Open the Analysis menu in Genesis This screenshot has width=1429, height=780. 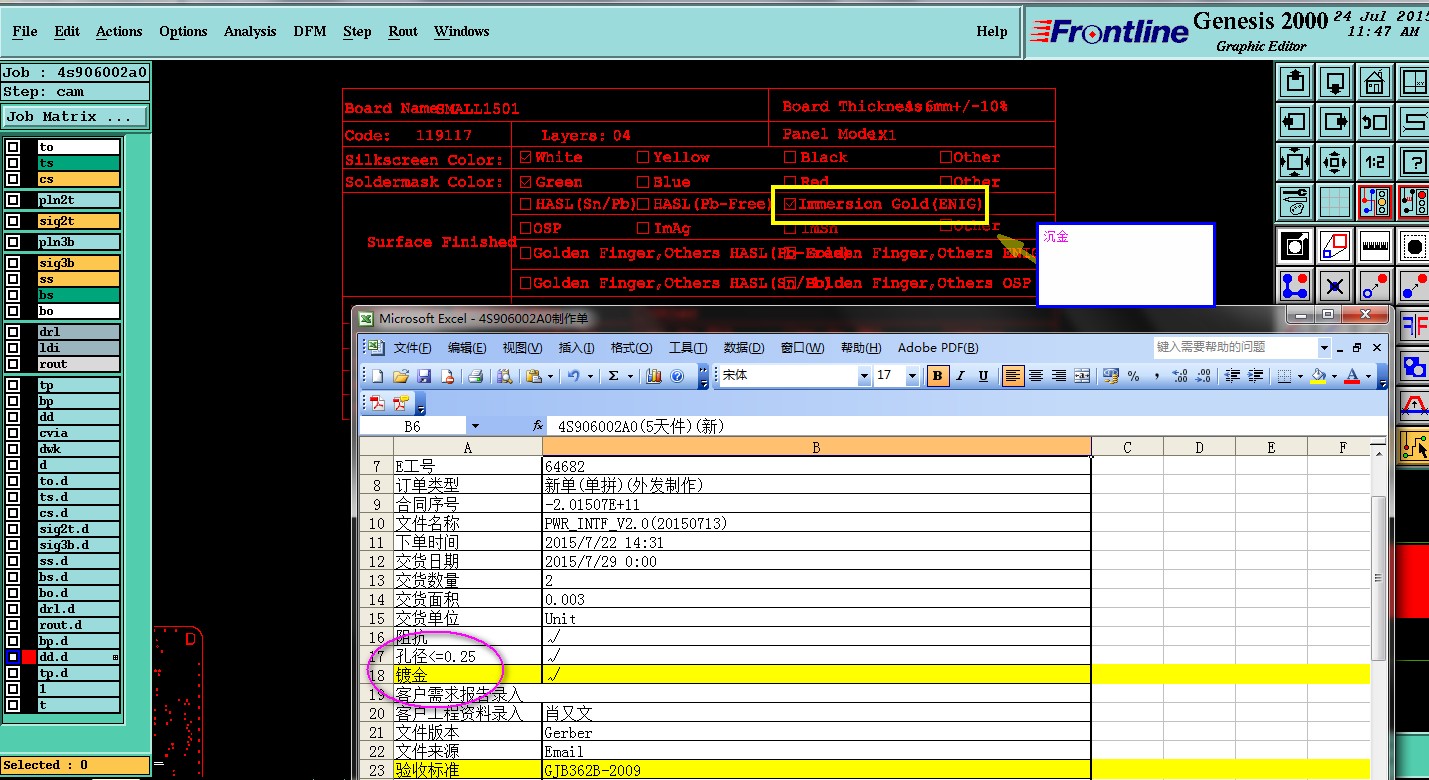click(x=250, y=32)
